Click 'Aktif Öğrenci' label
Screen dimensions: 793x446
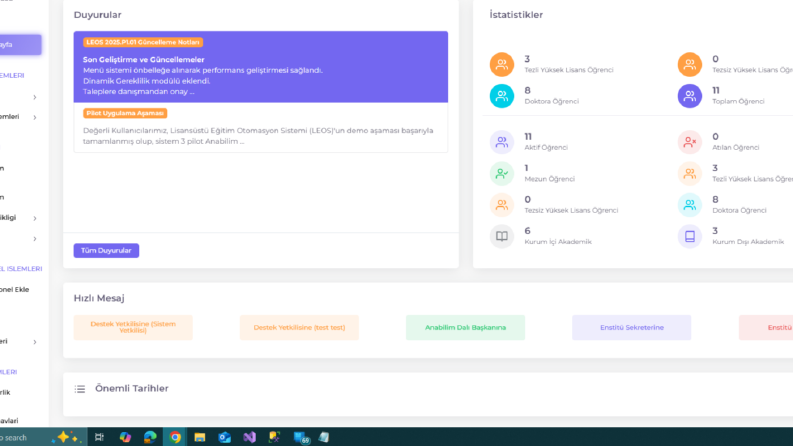(x=546, y=148)
